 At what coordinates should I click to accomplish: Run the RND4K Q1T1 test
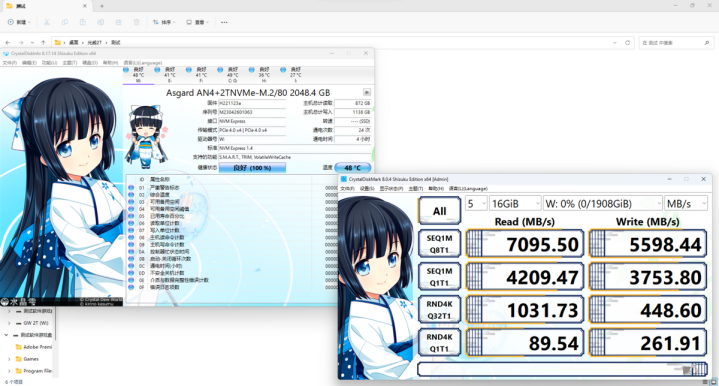tap(439, 343)
